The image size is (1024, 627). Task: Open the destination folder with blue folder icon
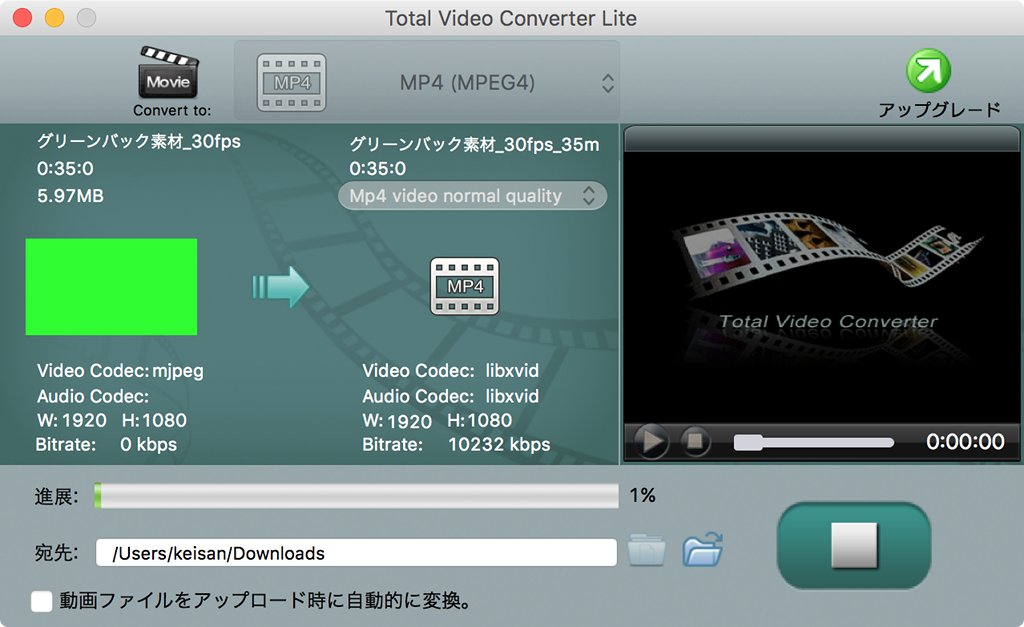(x=703, y=549)
